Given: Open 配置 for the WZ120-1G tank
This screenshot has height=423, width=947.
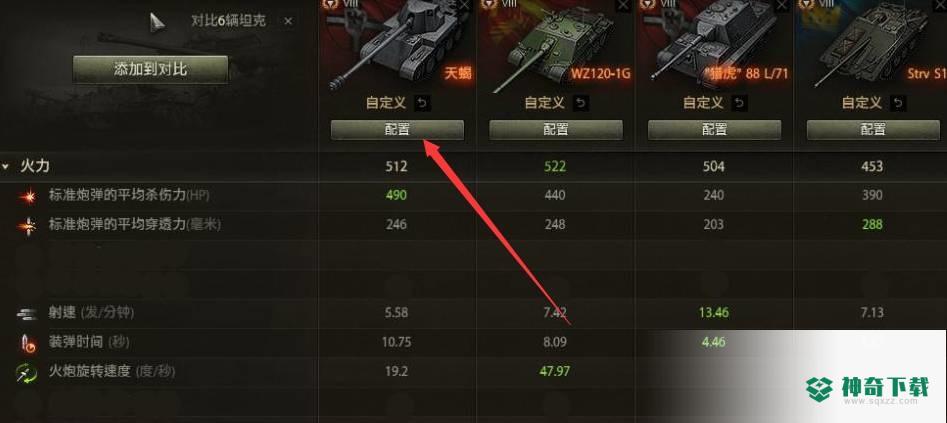Looking at the screenshot, I should point(556,129).
